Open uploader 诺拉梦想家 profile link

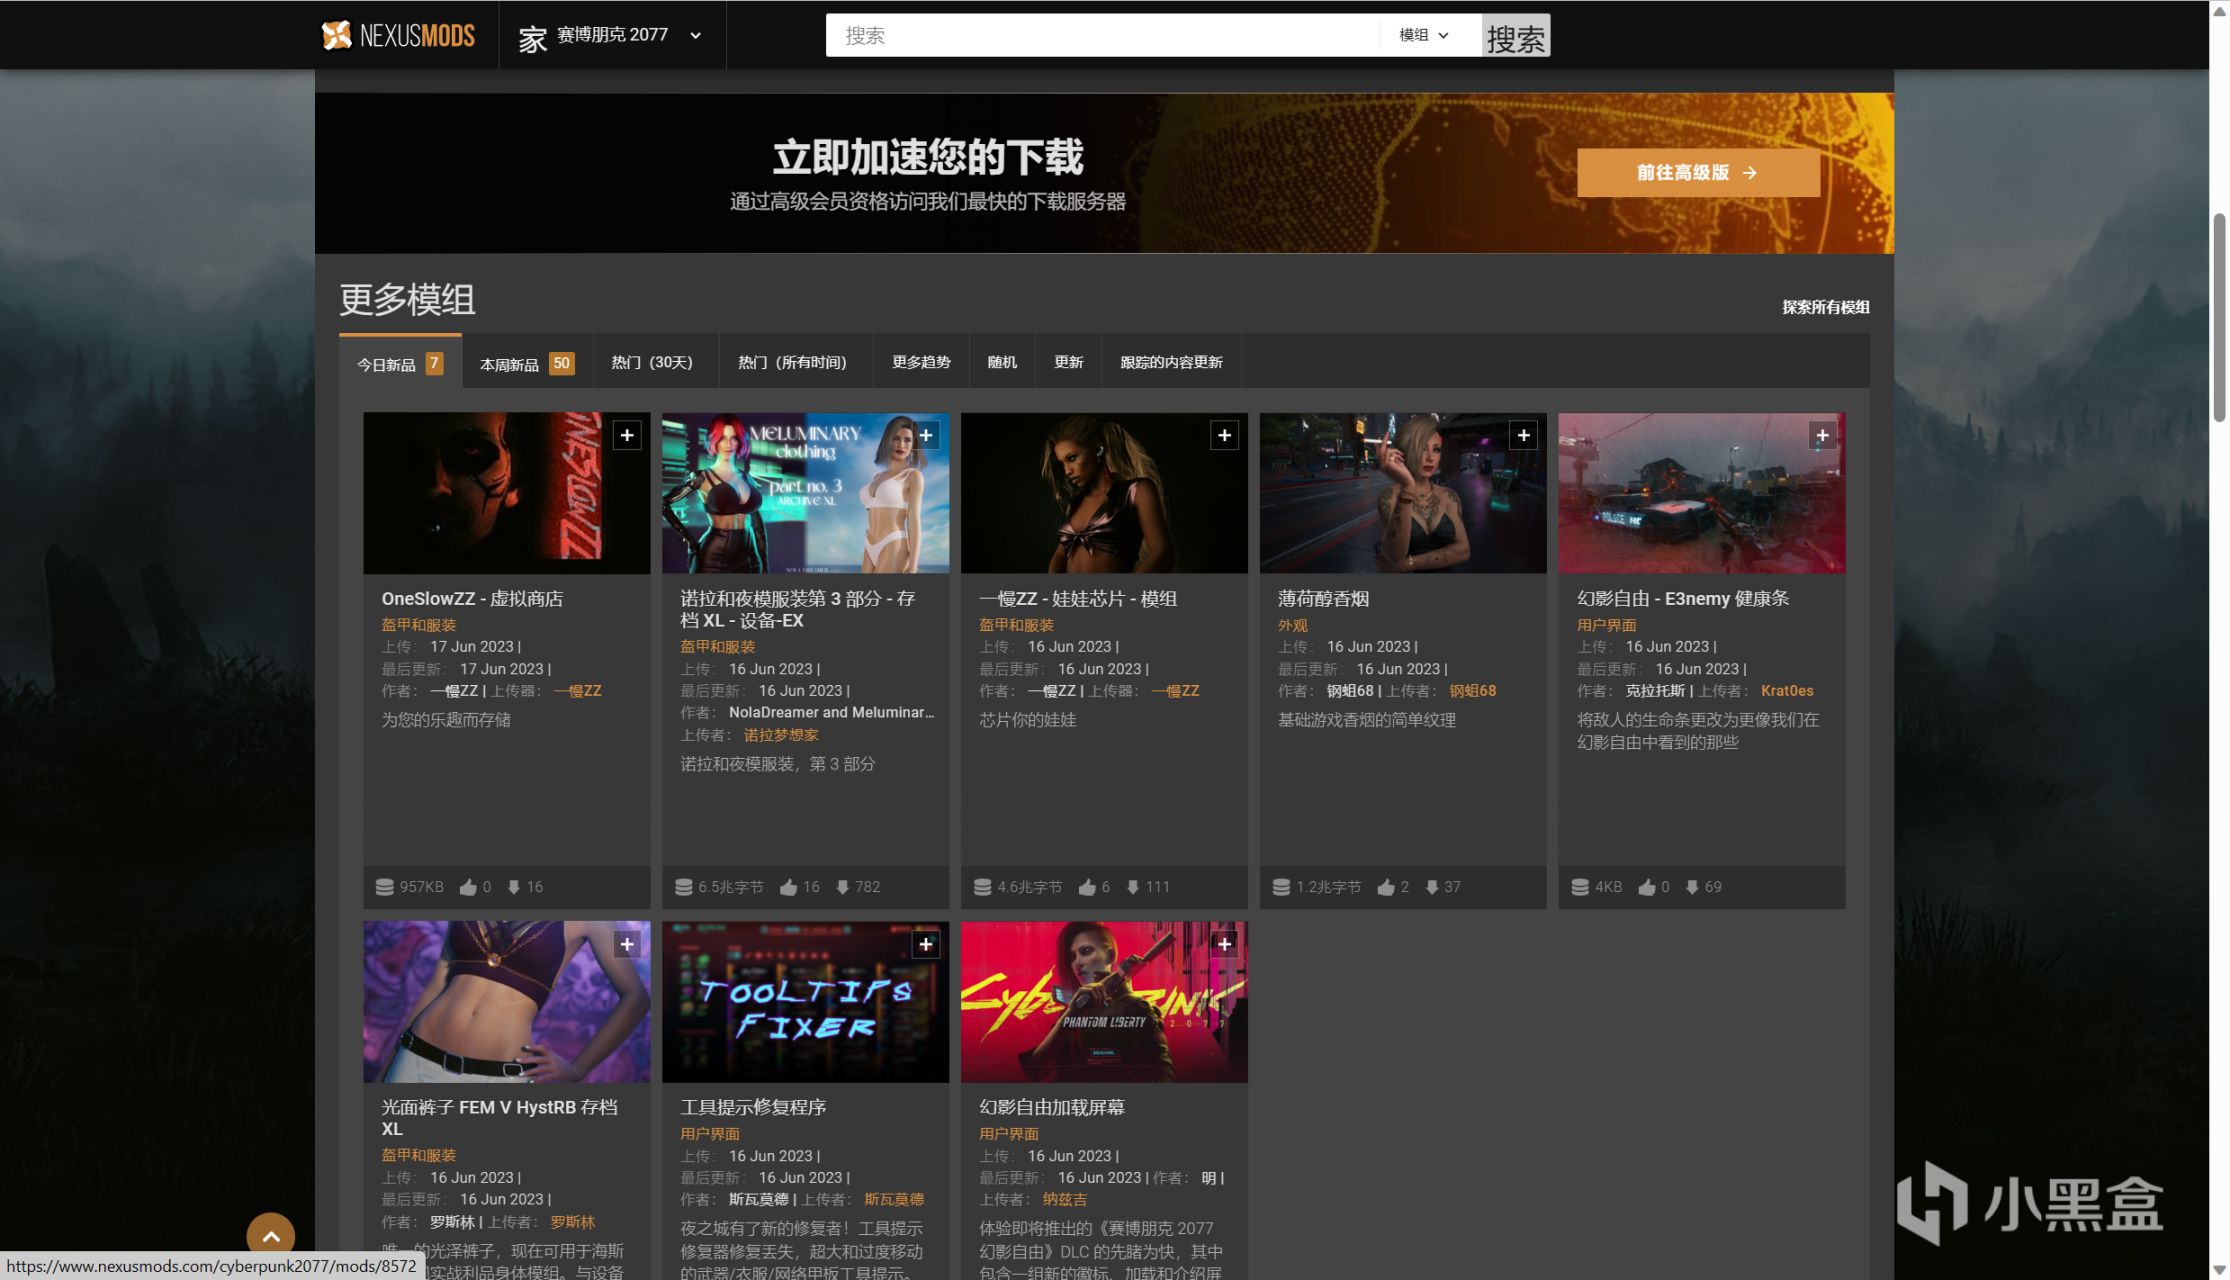click(781, 735)
